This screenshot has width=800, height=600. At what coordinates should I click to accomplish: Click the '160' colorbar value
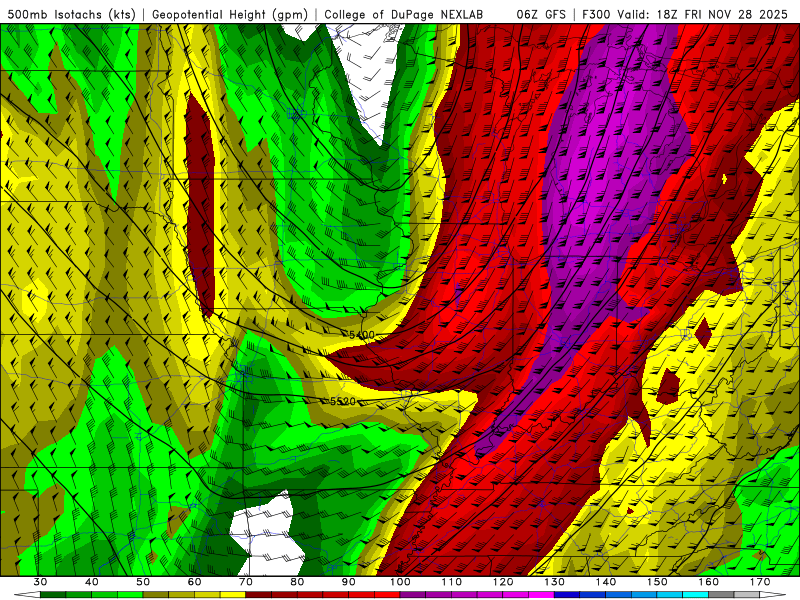tap(709, 582)
